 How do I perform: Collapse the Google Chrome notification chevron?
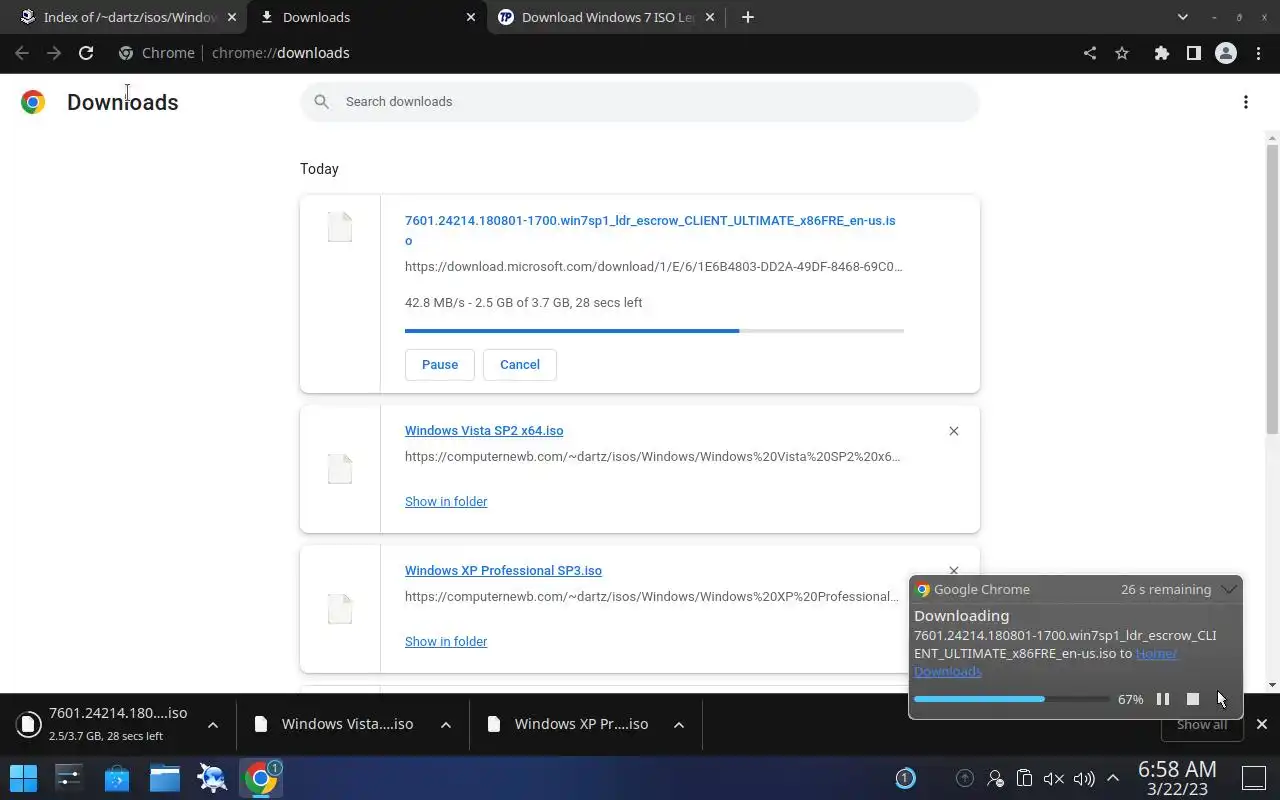pos(1229,589)
